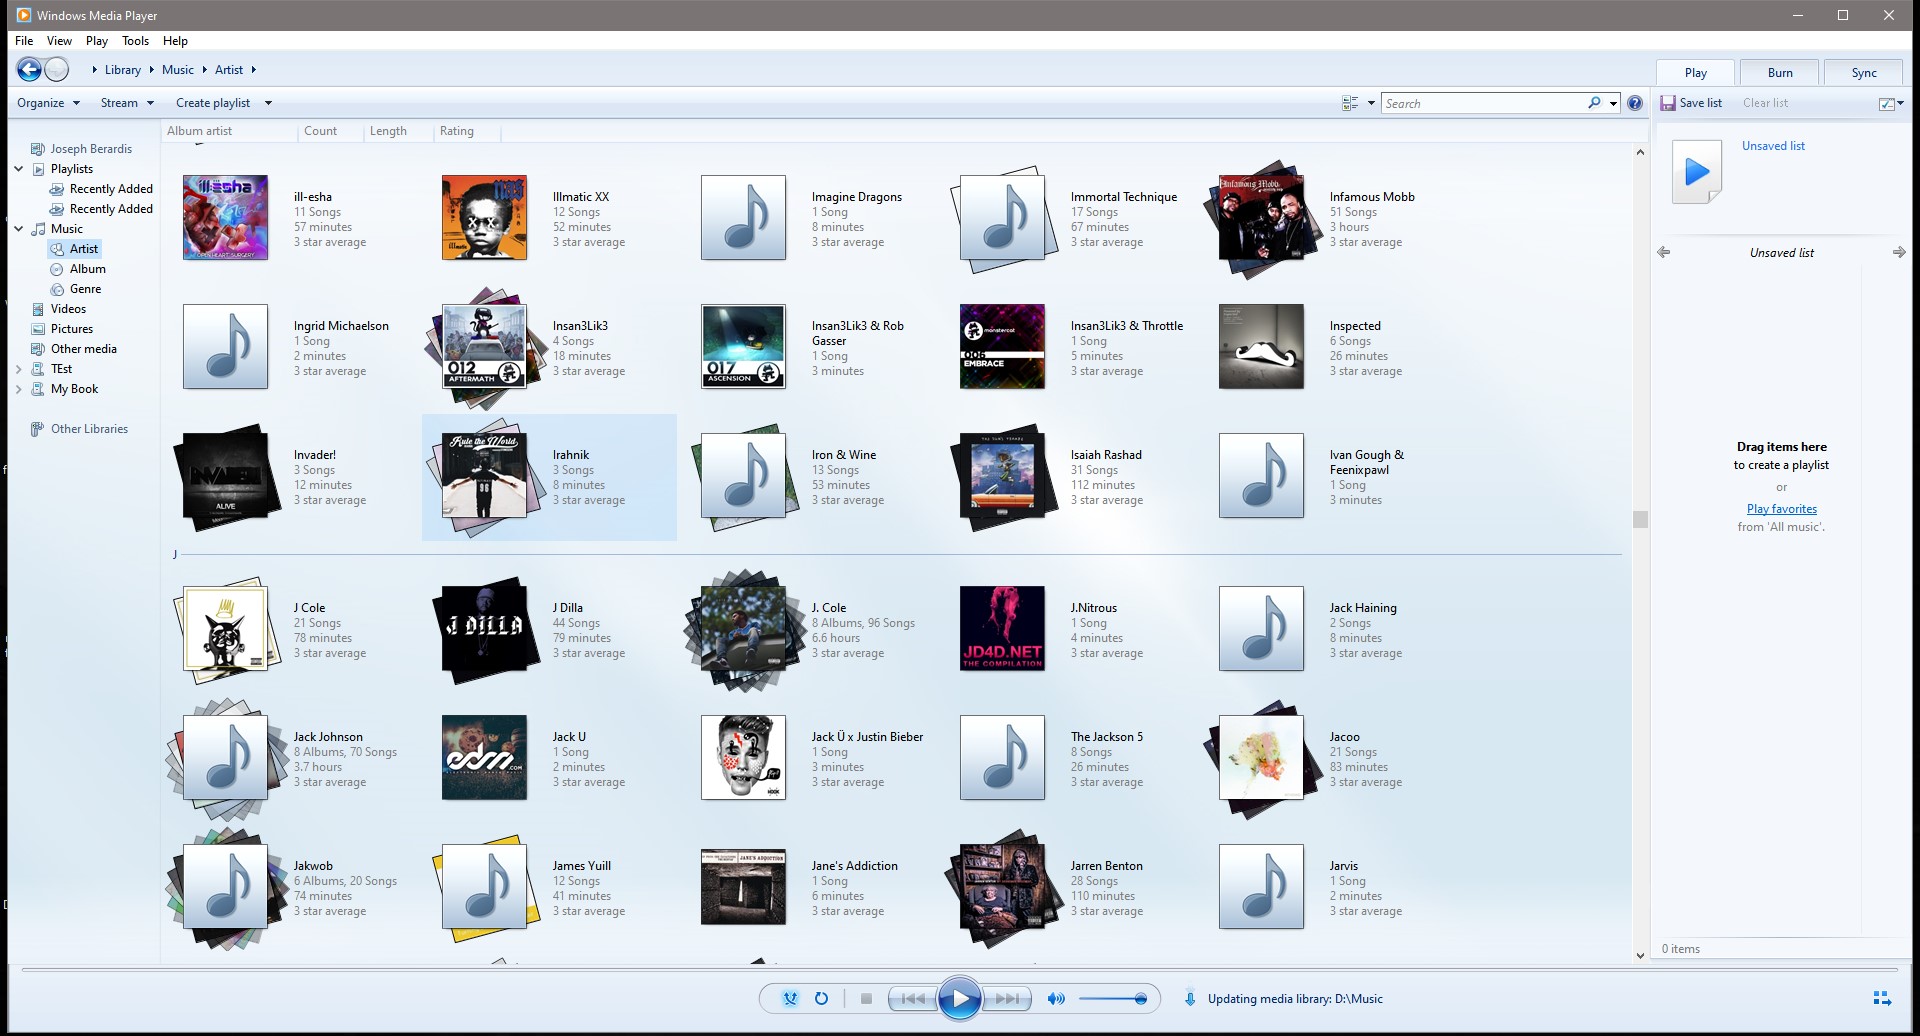This screenshot has width=1920, height=1036.
Task: Click the Back navigation arrow
Action: point(29,69)
